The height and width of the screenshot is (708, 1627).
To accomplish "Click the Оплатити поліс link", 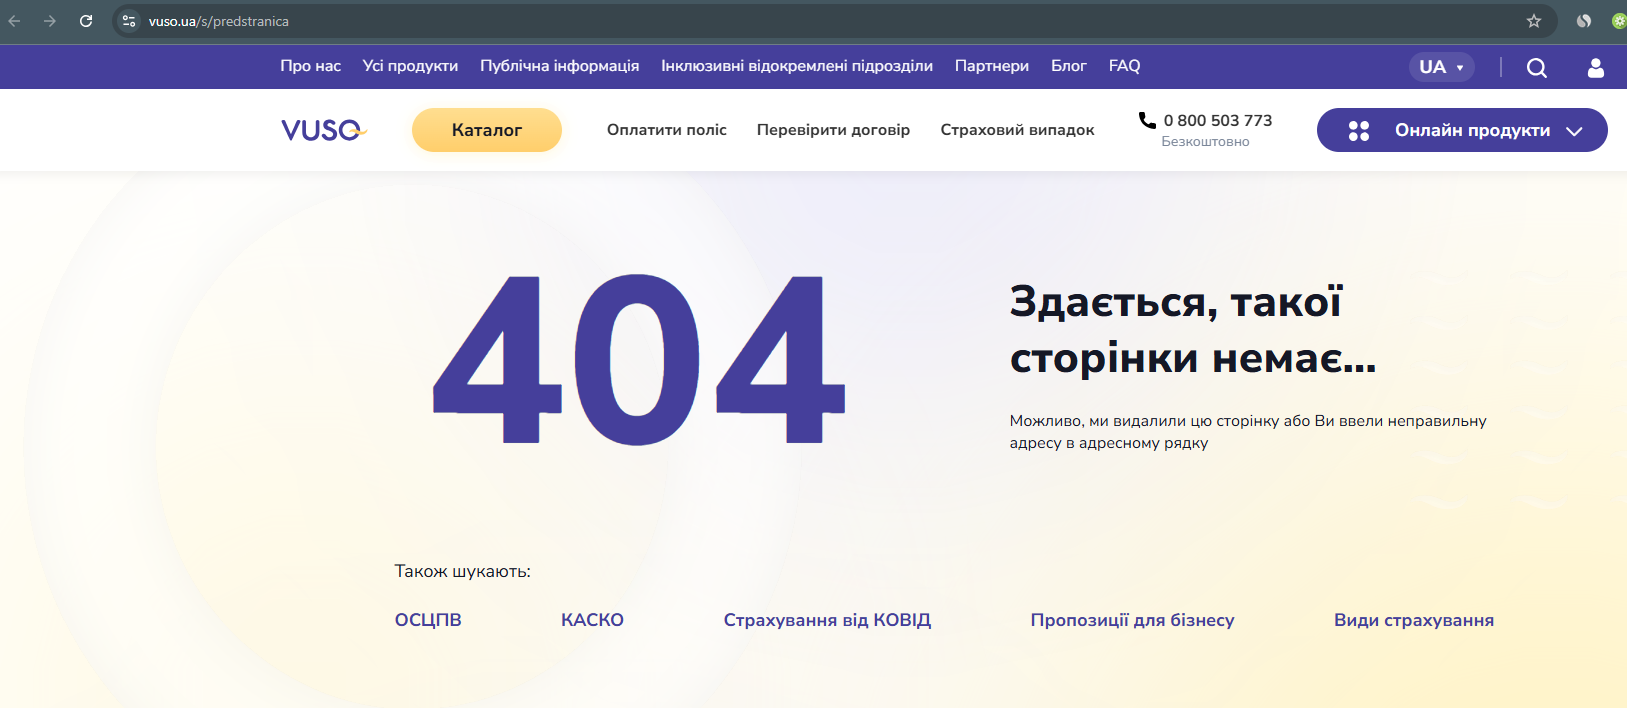I will (667, 130).
